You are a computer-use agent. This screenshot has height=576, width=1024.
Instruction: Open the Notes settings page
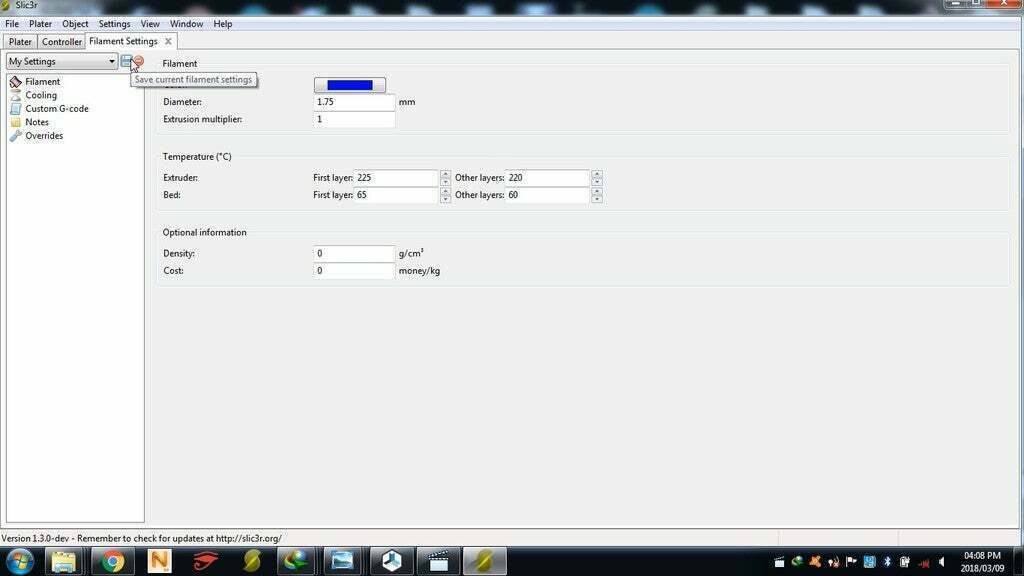[37, 122]
